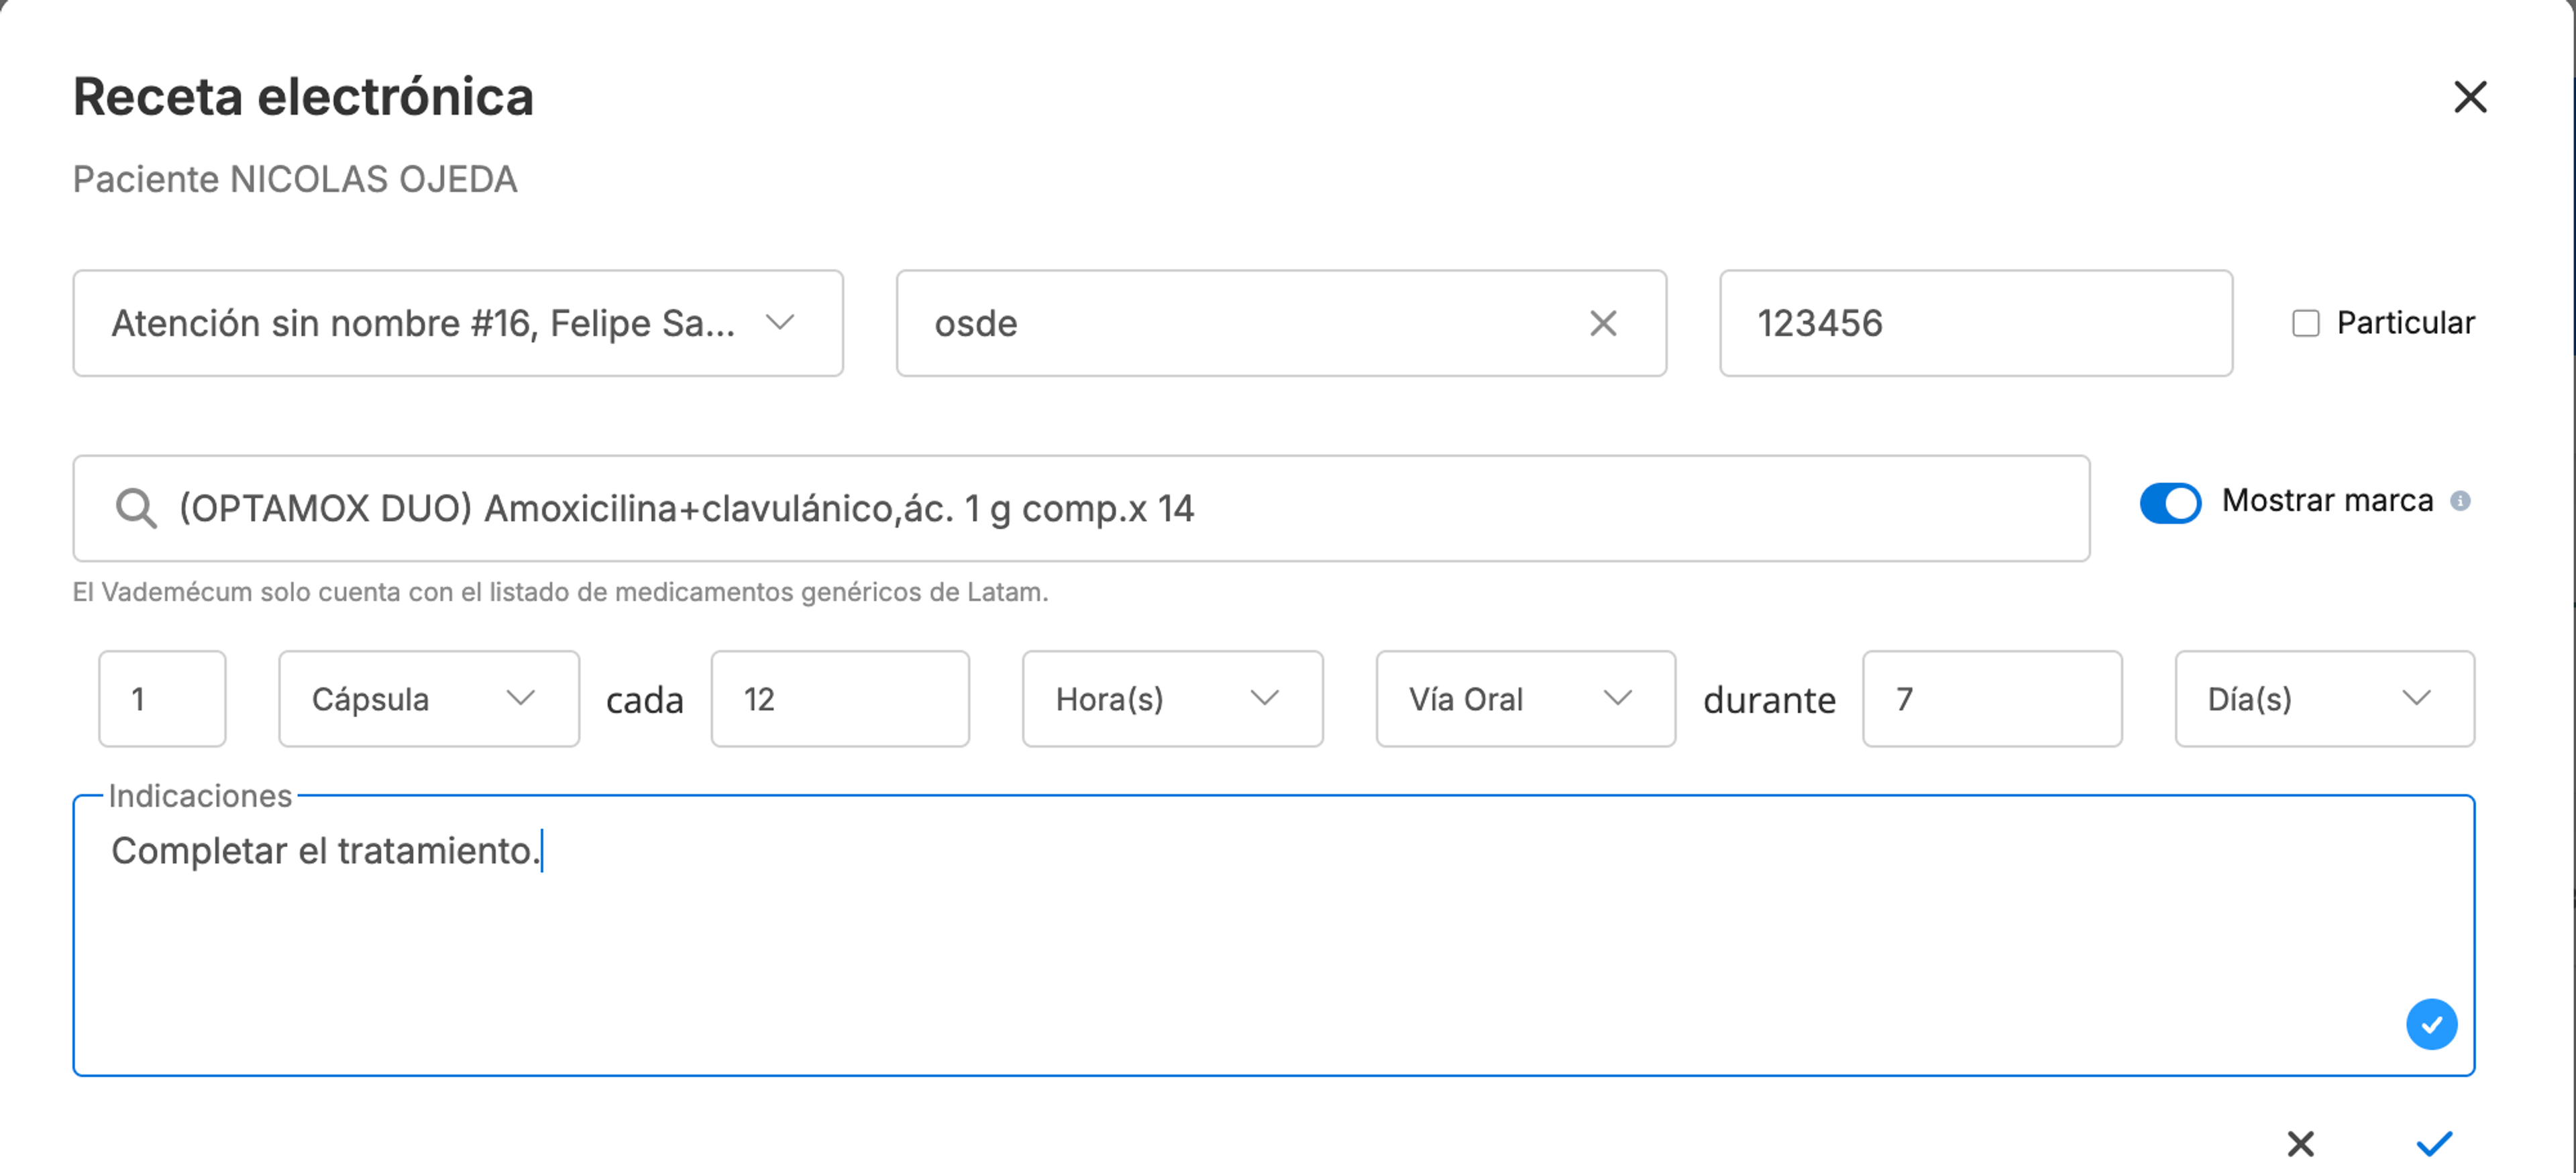This screenshot has height=1173, width=2576.
Task: Click the OPTAMOX DUO medication search field
Action: [x=1081, y=508]
